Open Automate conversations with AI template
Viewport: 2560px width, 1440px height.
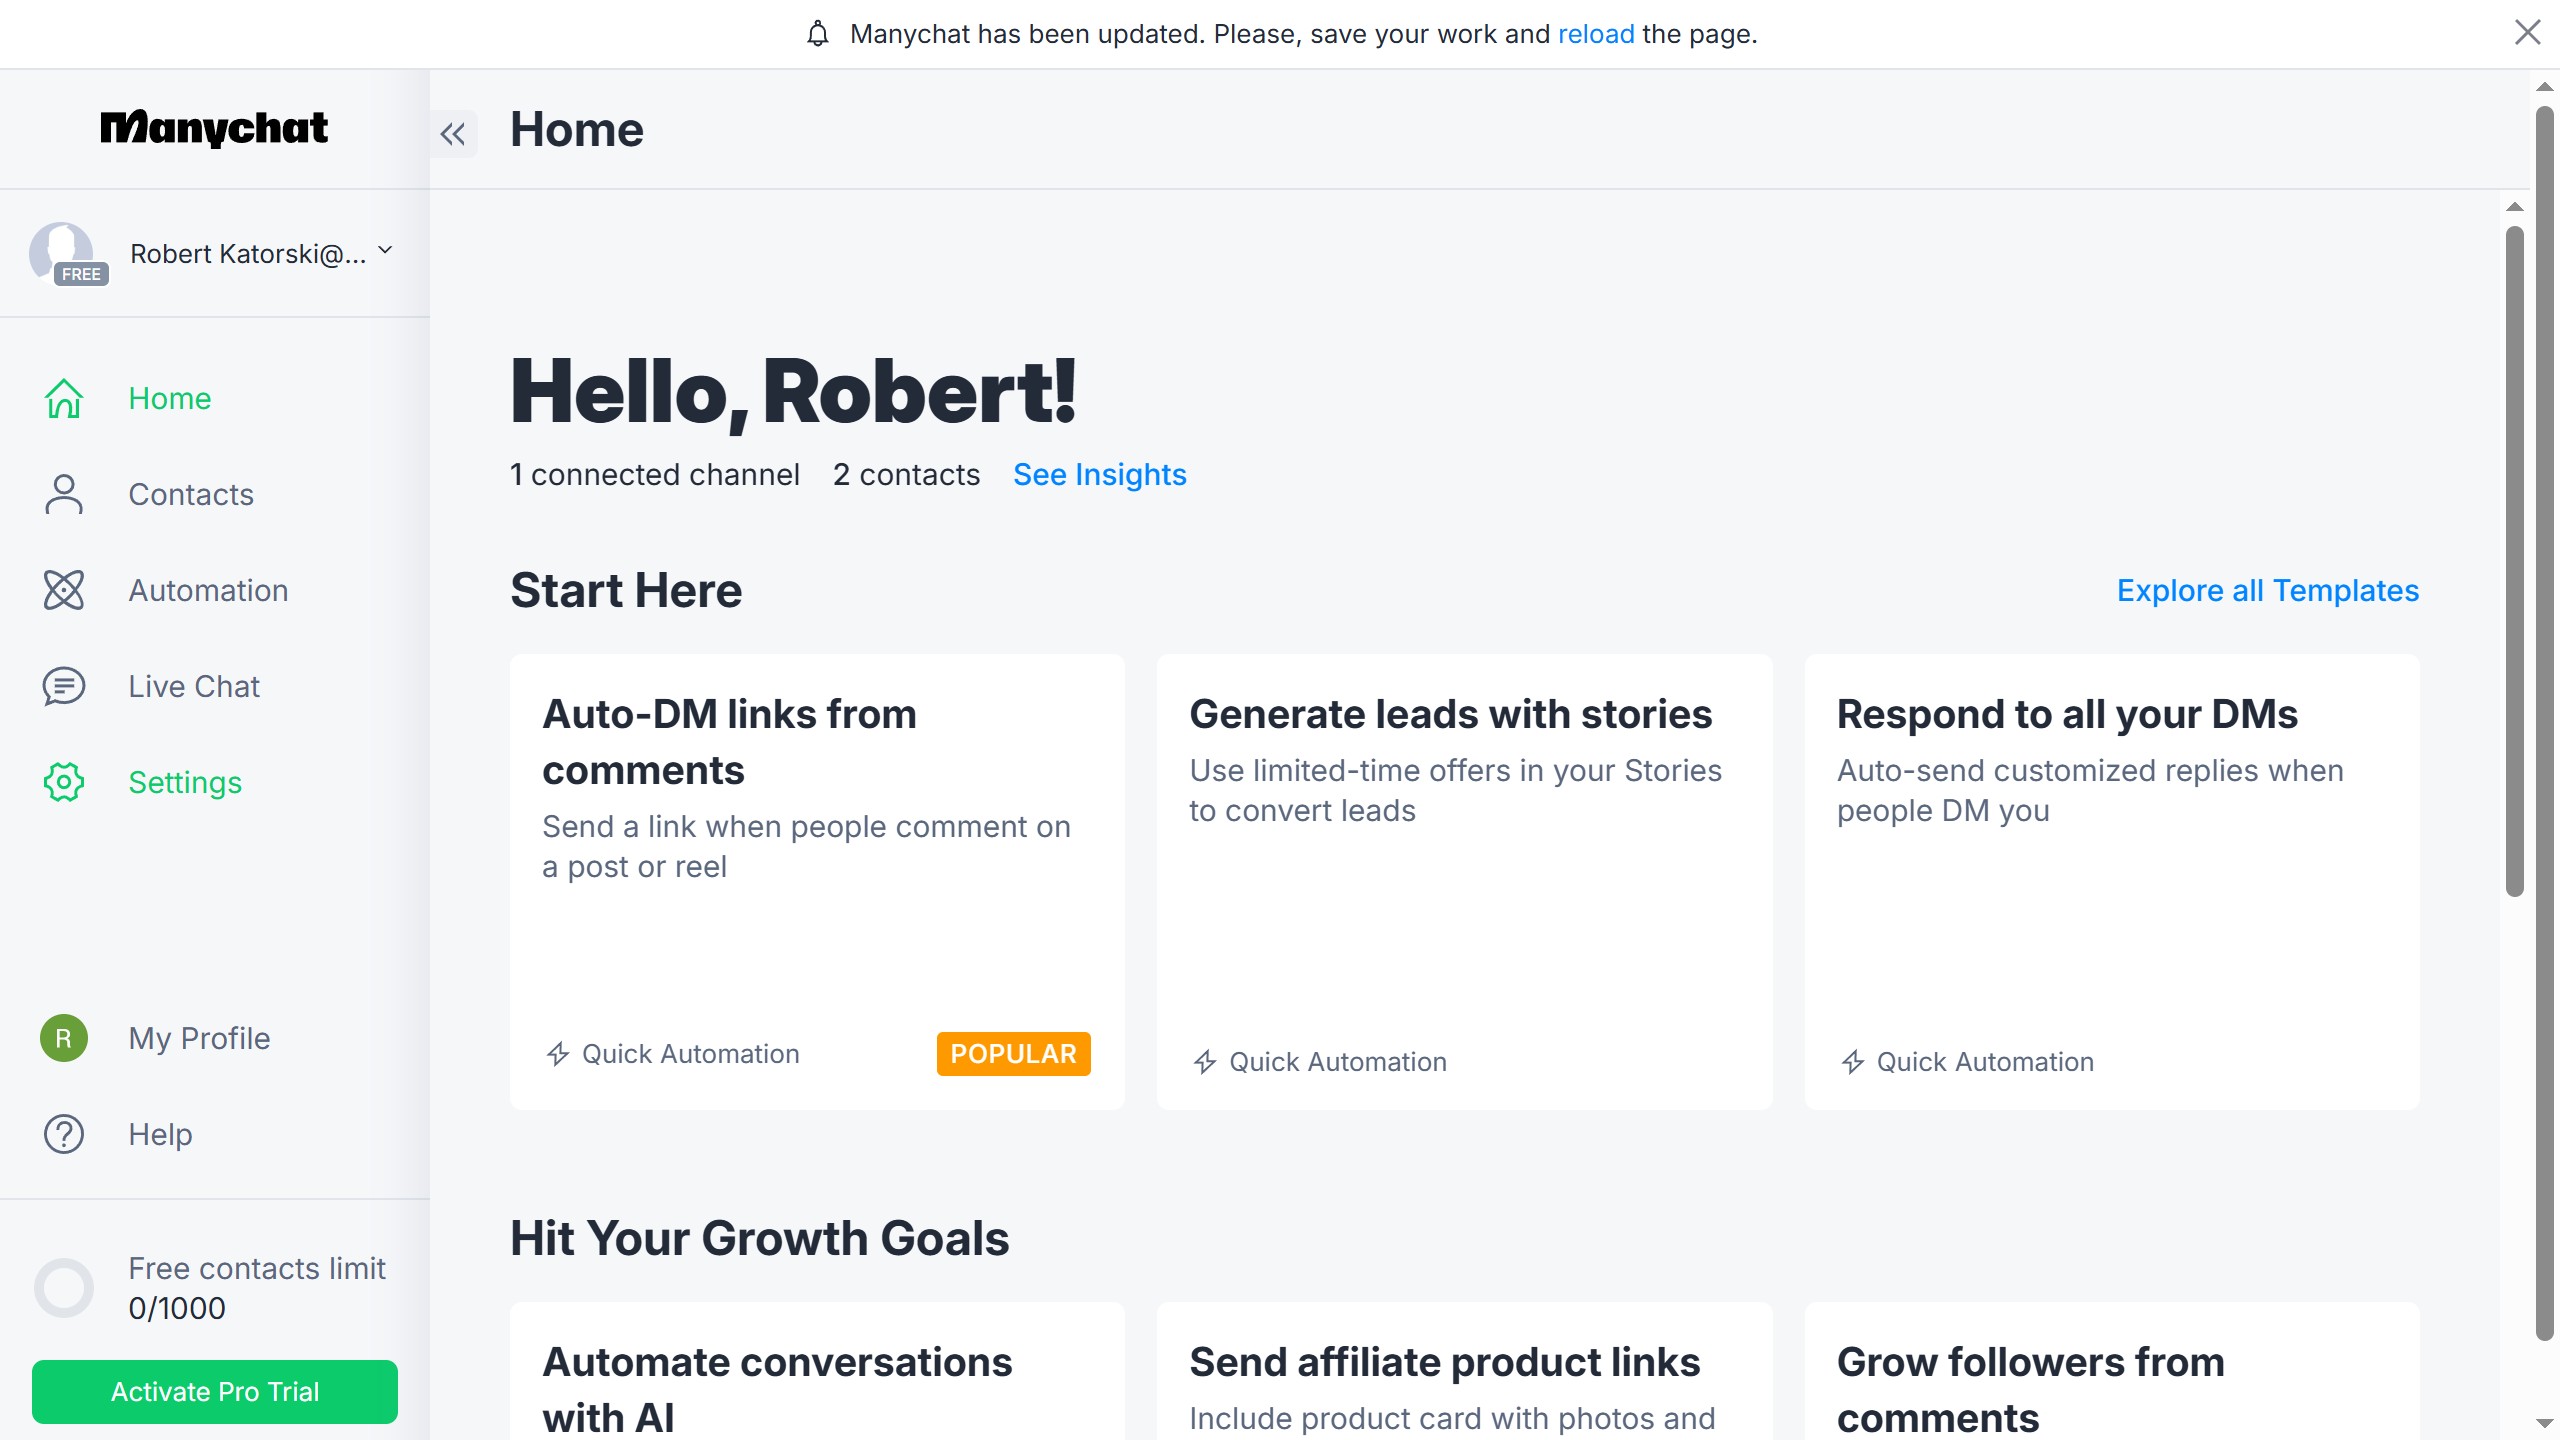pyautogui.click(x=817, y=1371)
